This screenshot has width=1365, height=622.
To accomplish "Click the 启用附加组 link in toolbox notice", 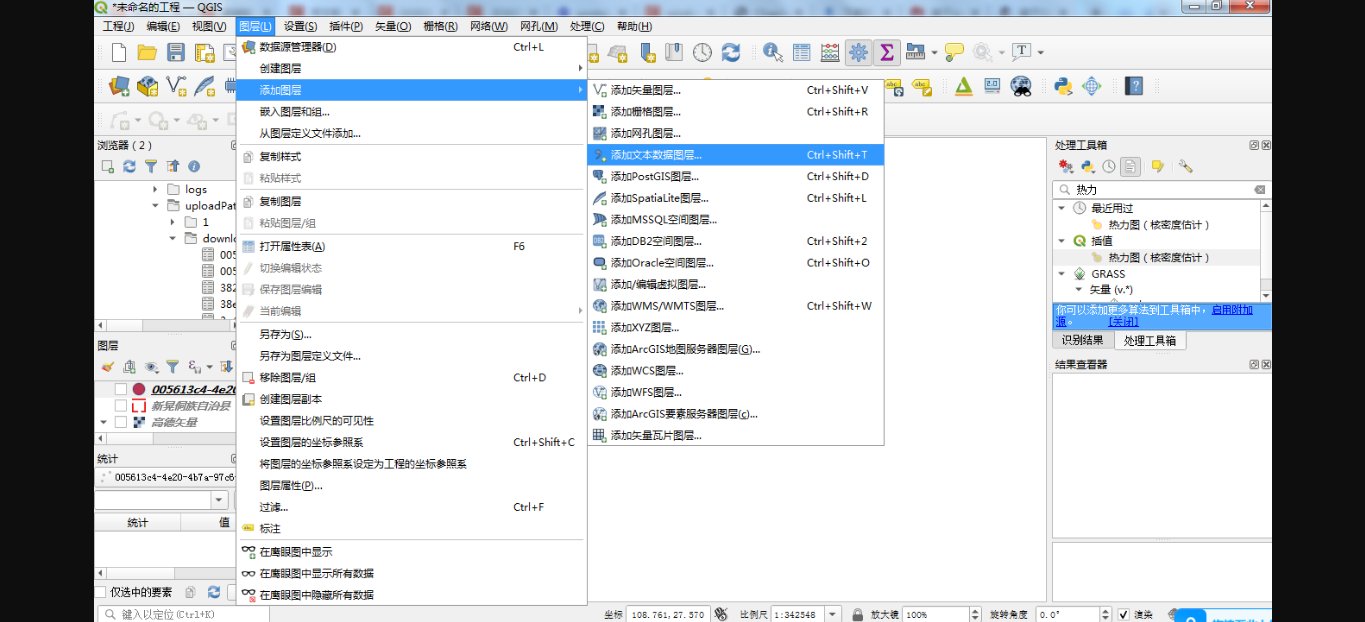I will tap(1232, 310).
